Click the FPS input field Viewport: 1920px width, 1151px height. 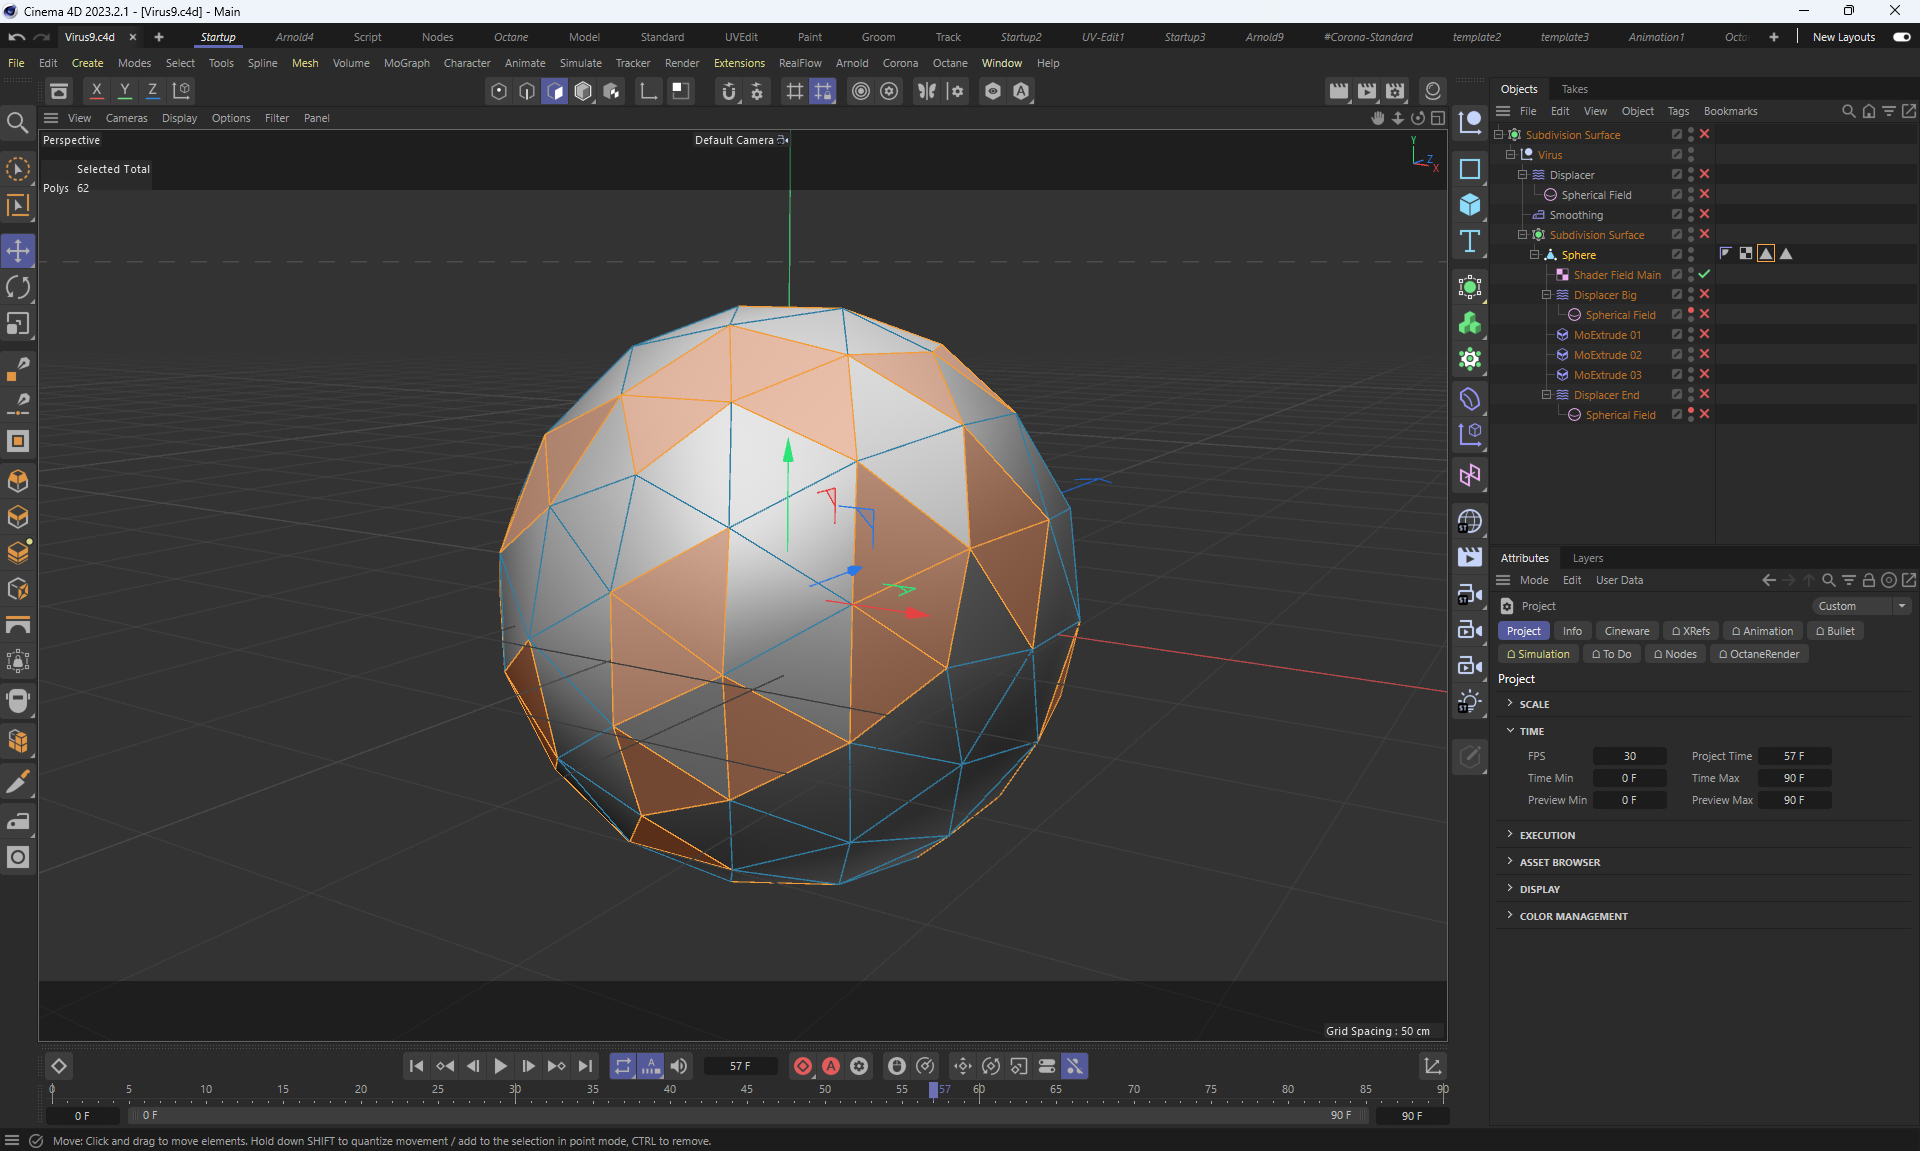click(1629, 756)
